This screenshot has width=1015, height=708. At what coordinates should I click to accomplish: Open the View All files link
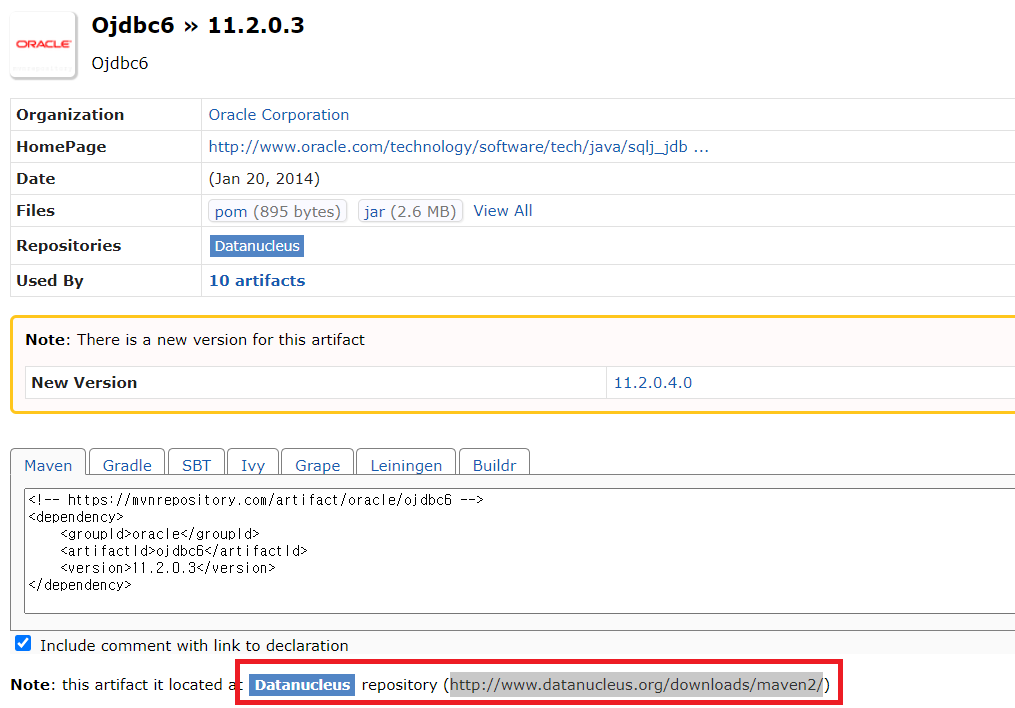point(503,211)
